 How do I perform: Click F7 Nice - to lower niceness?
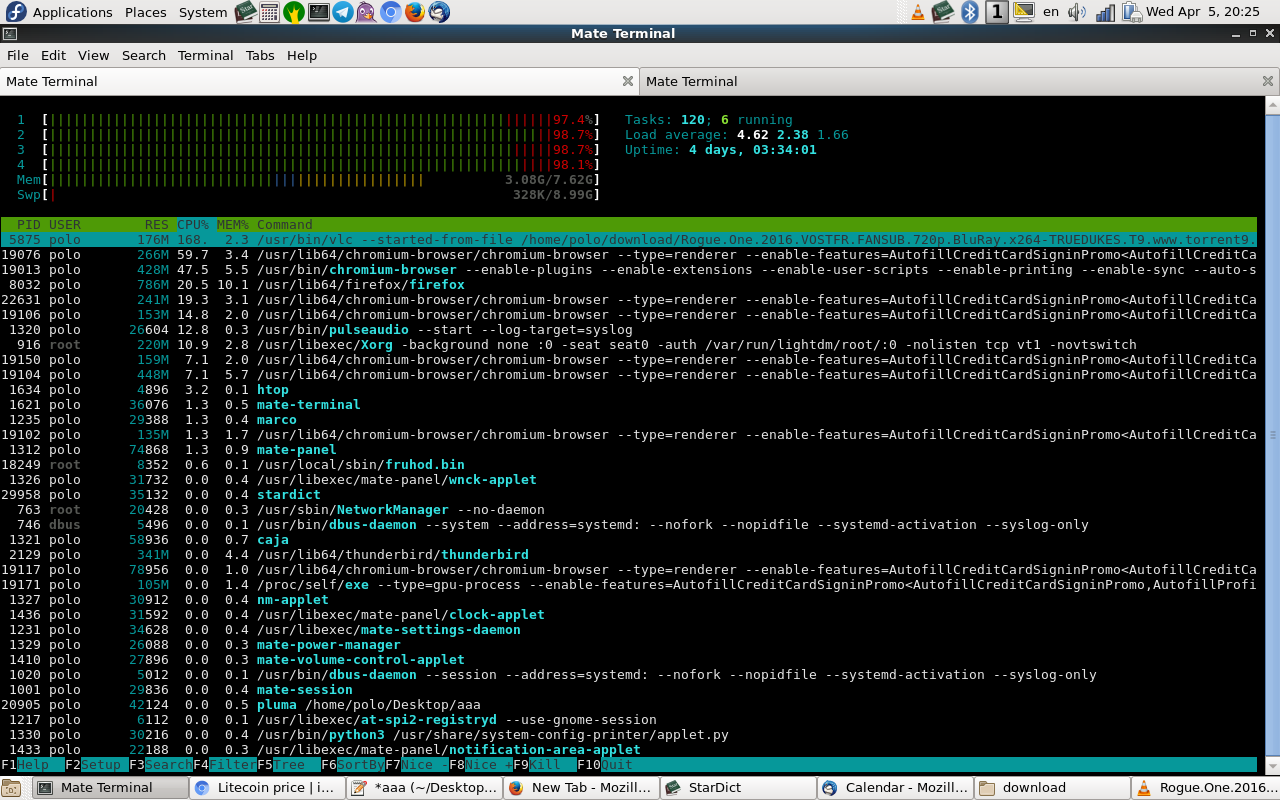coord(417,765)
